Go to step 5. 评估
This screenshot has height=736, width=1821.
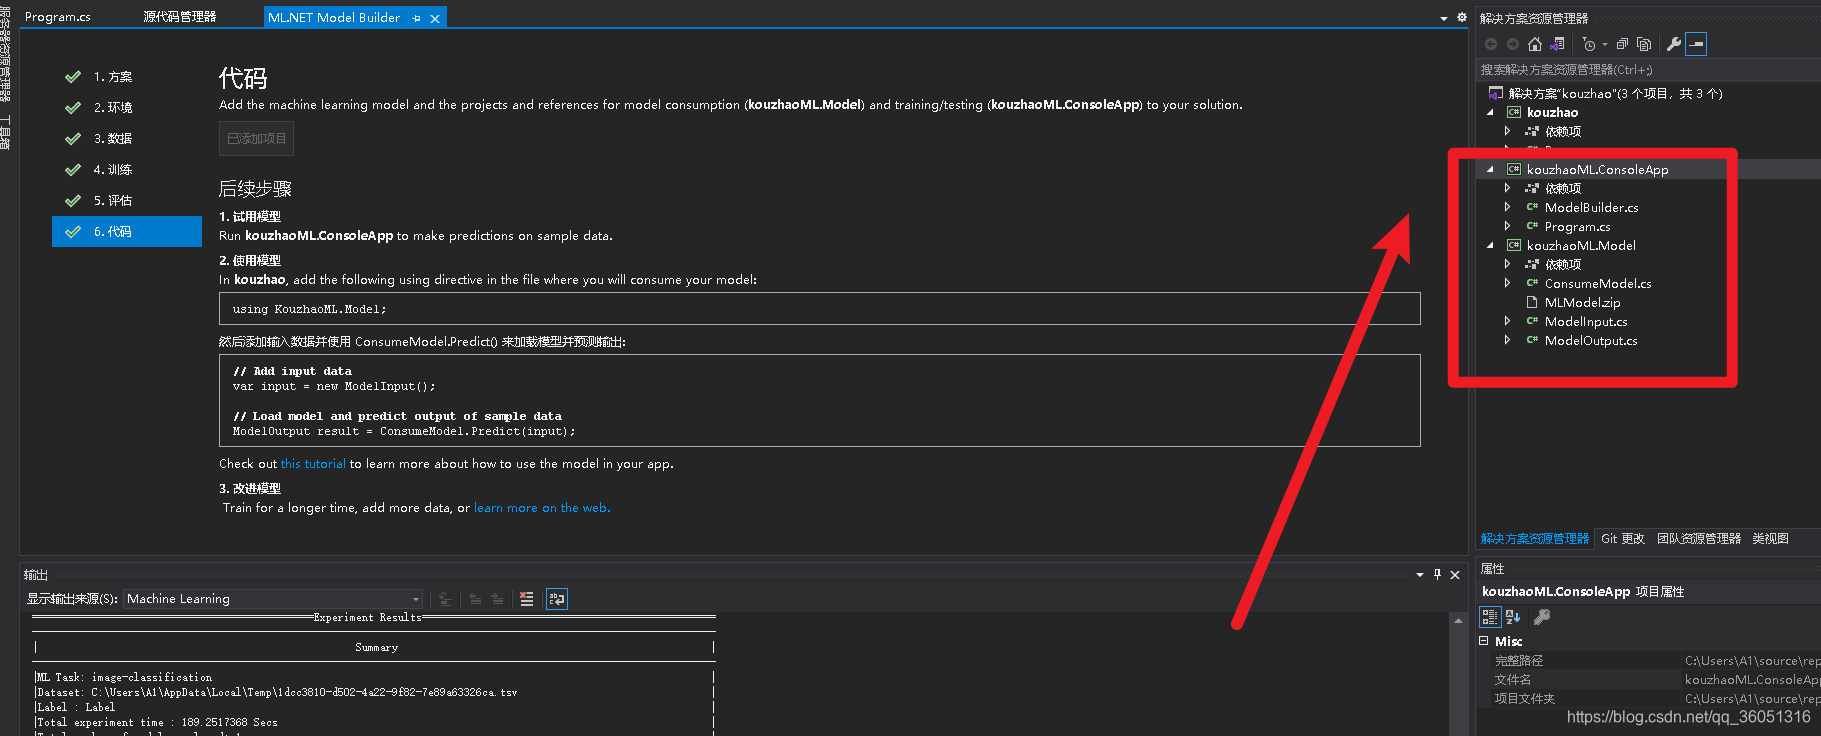pos(127,200)
